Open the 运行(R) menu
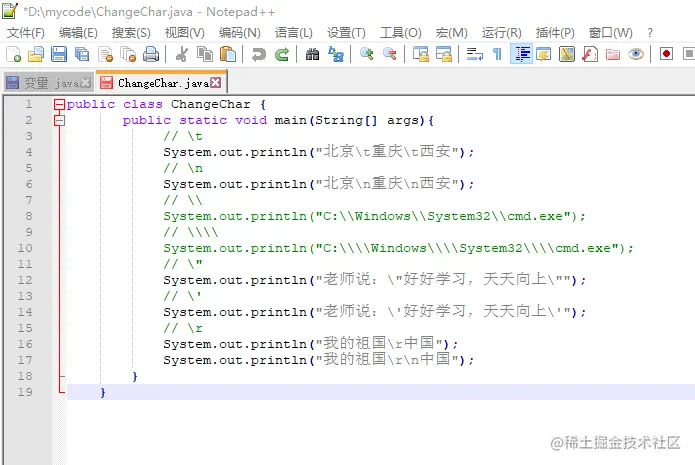 [x=501, y=32]
